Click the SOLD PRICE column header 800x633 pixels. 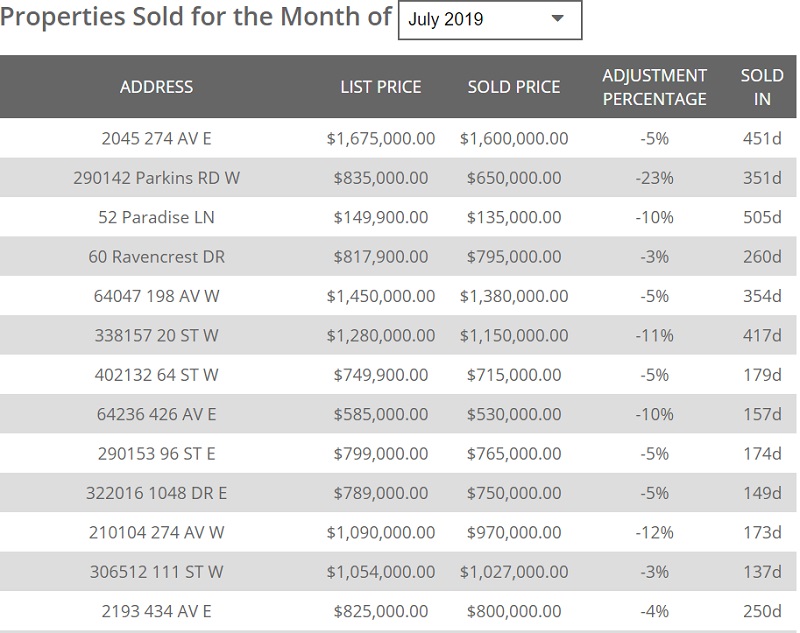tap(514, 87)
